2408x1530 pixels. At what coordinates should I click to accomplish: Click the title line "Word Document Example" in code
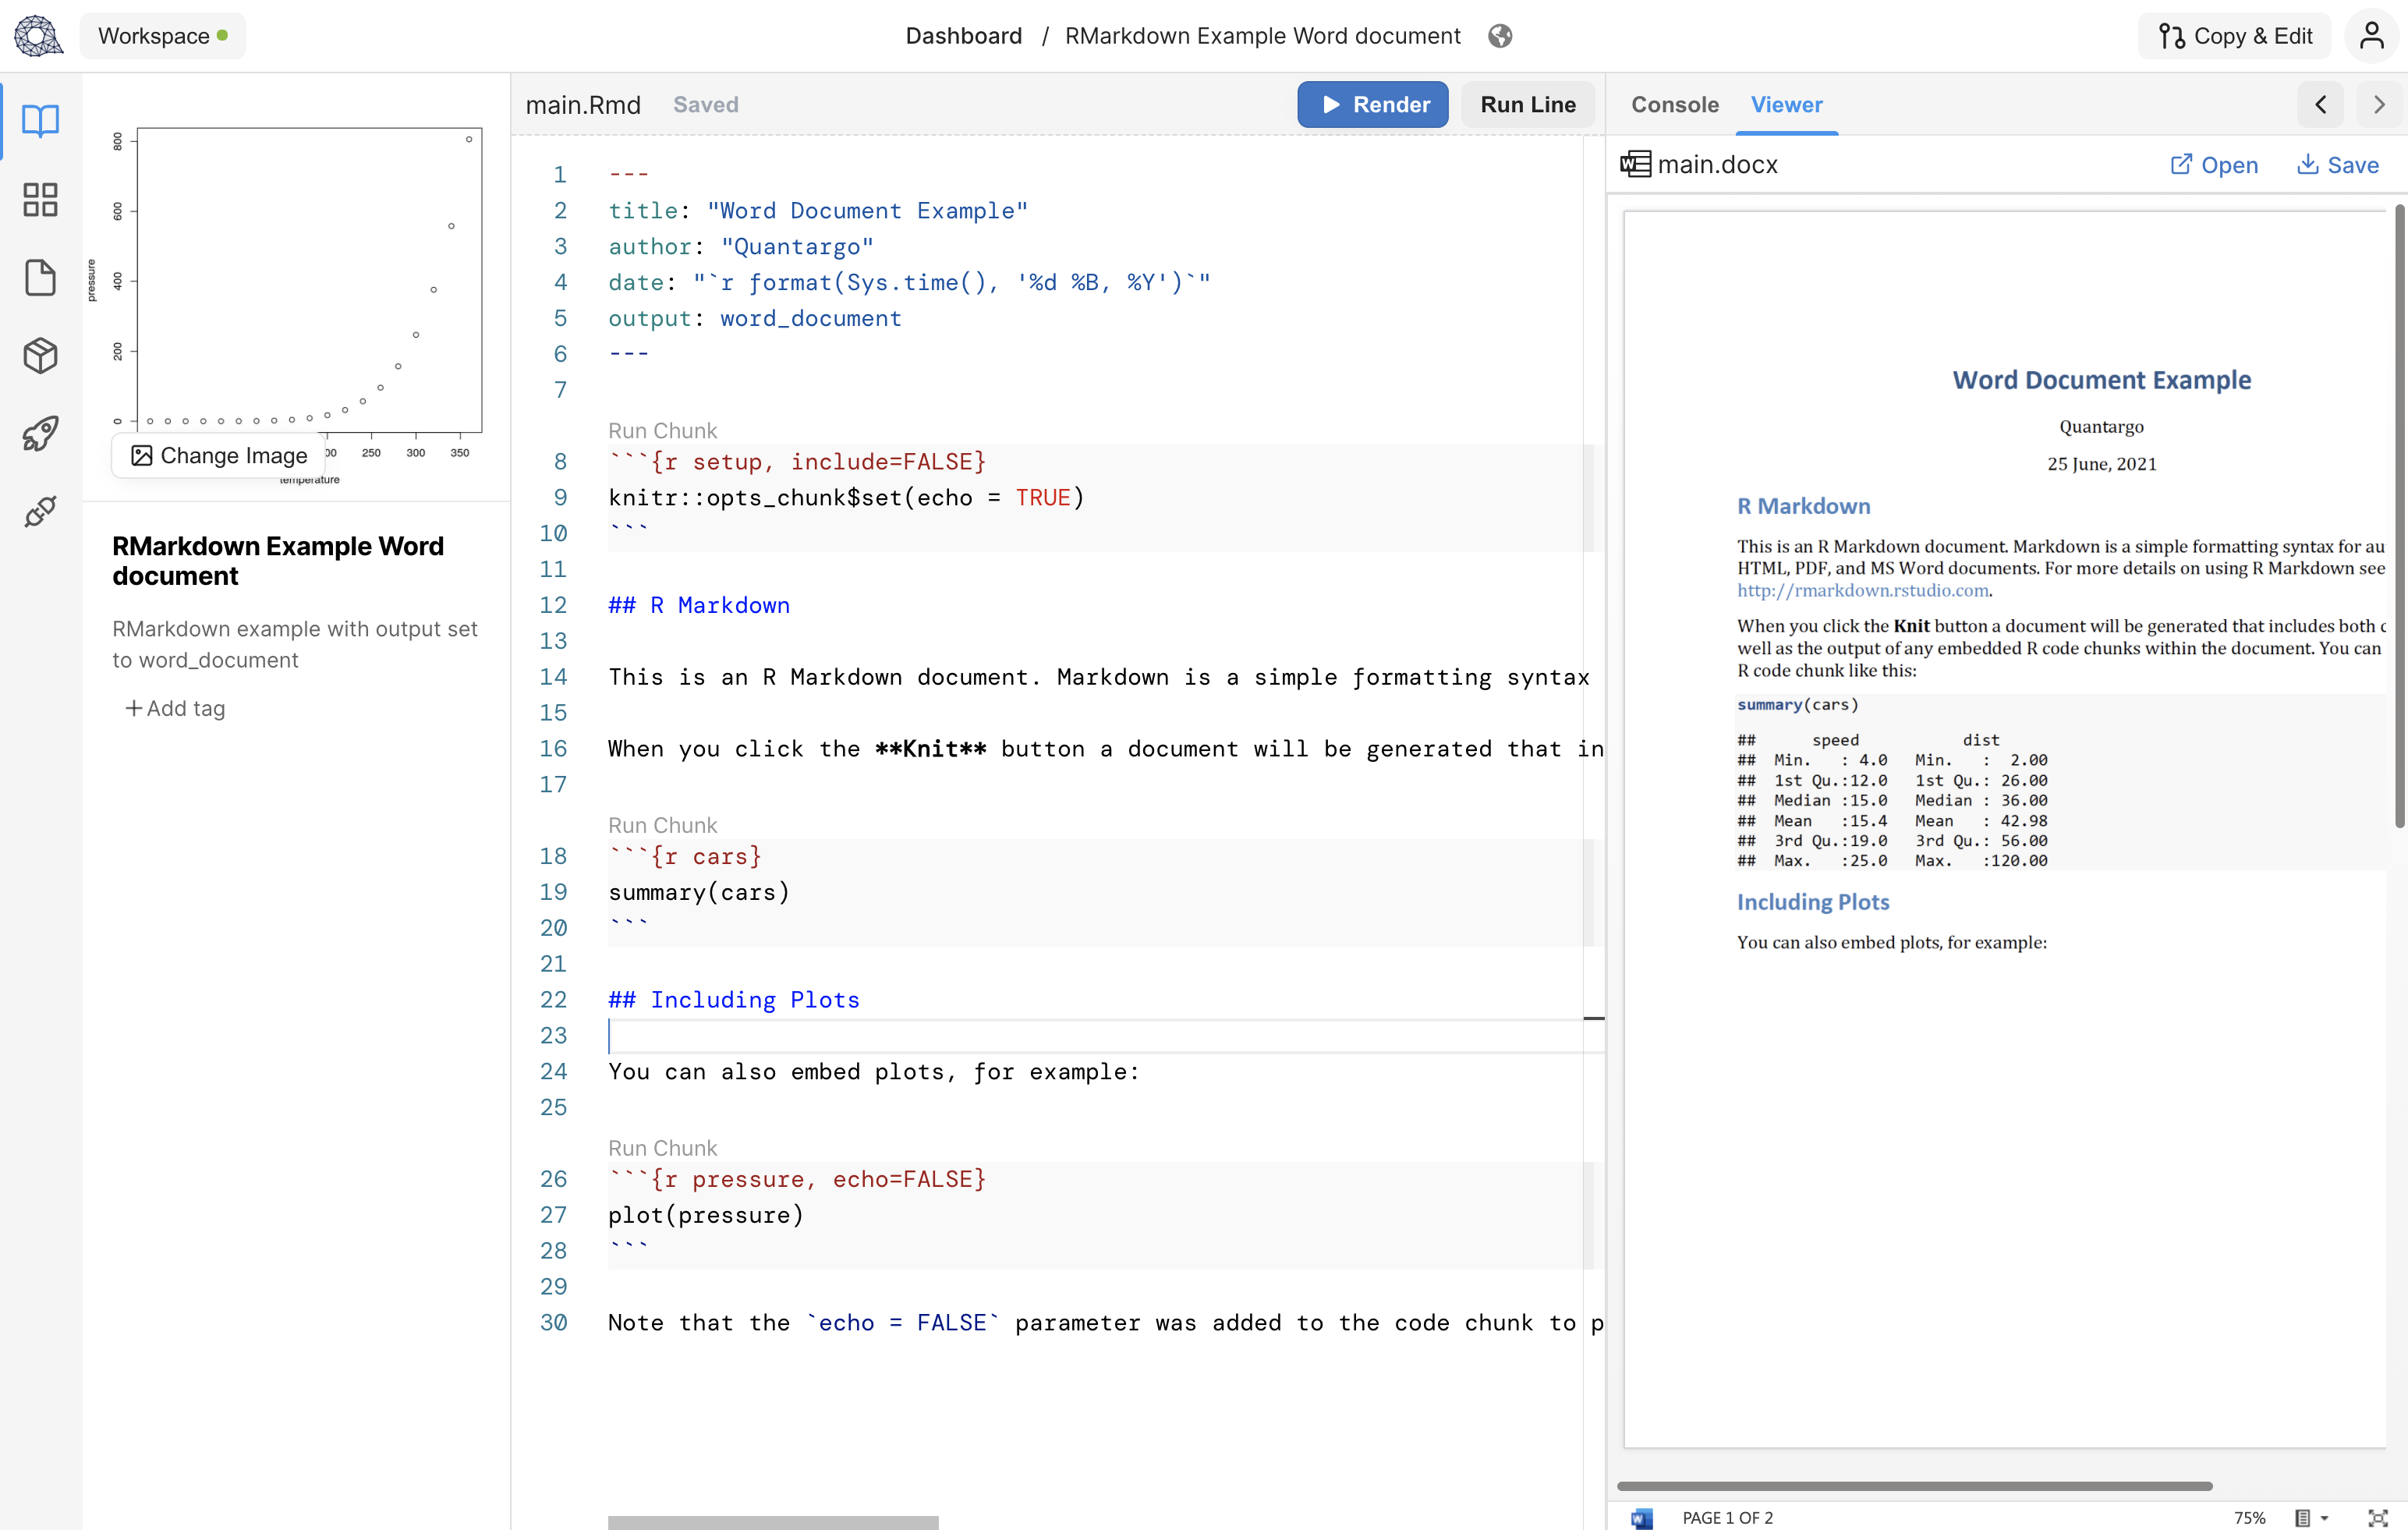[818, 211]
